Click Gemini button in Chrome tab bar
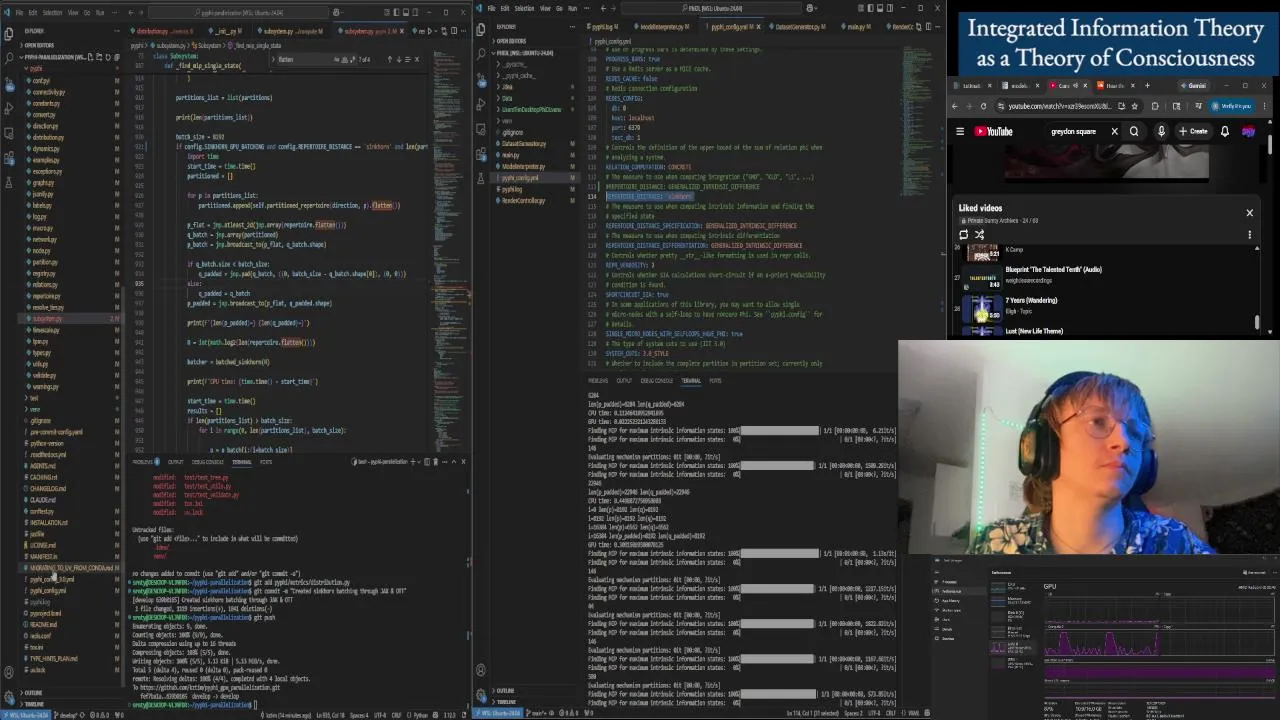This screenshot has width=1280, height=720. (x=1194, y=86)
